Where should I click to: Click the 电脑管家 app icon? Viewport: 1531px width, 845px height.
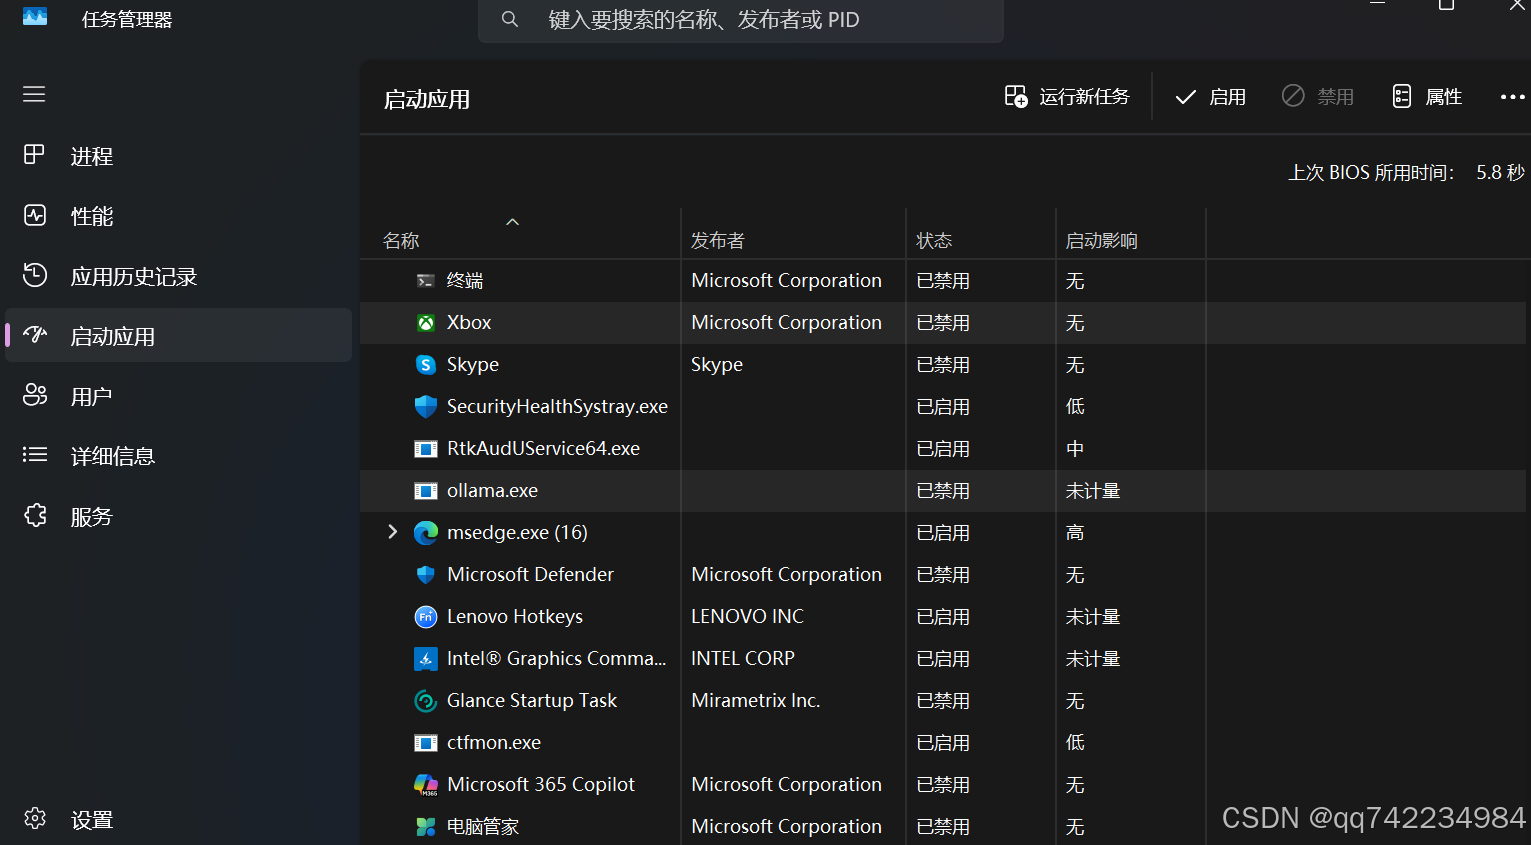pyautogui.click(x=426, y=827)
